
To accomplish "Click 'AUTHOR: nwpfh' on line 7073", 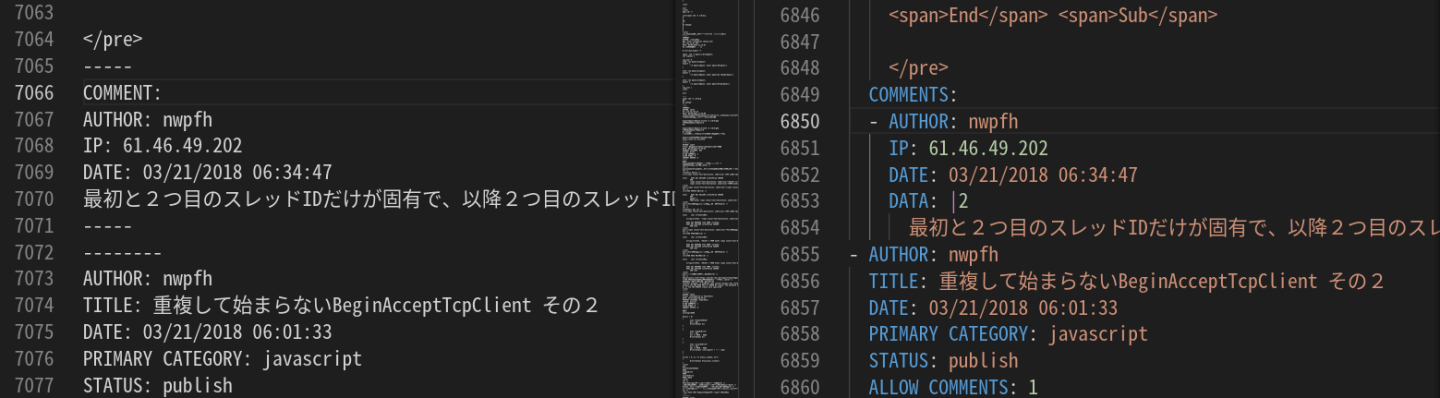I will (147, 279).
